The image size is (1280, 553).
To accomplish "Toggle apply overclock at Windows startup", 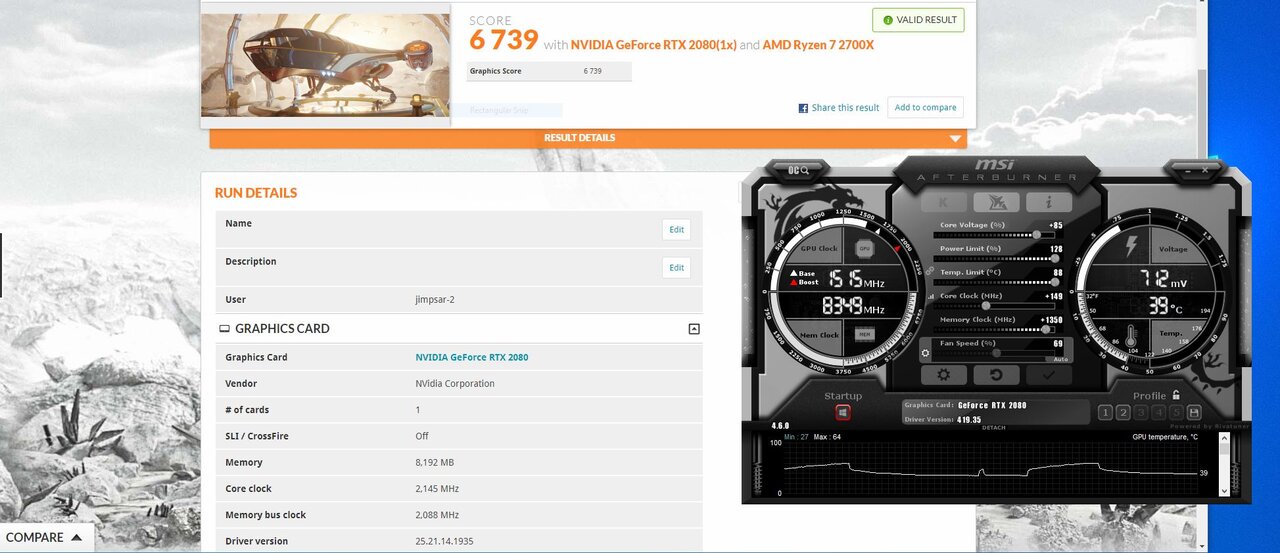I will pyautogui.click(x=843, y=412).
